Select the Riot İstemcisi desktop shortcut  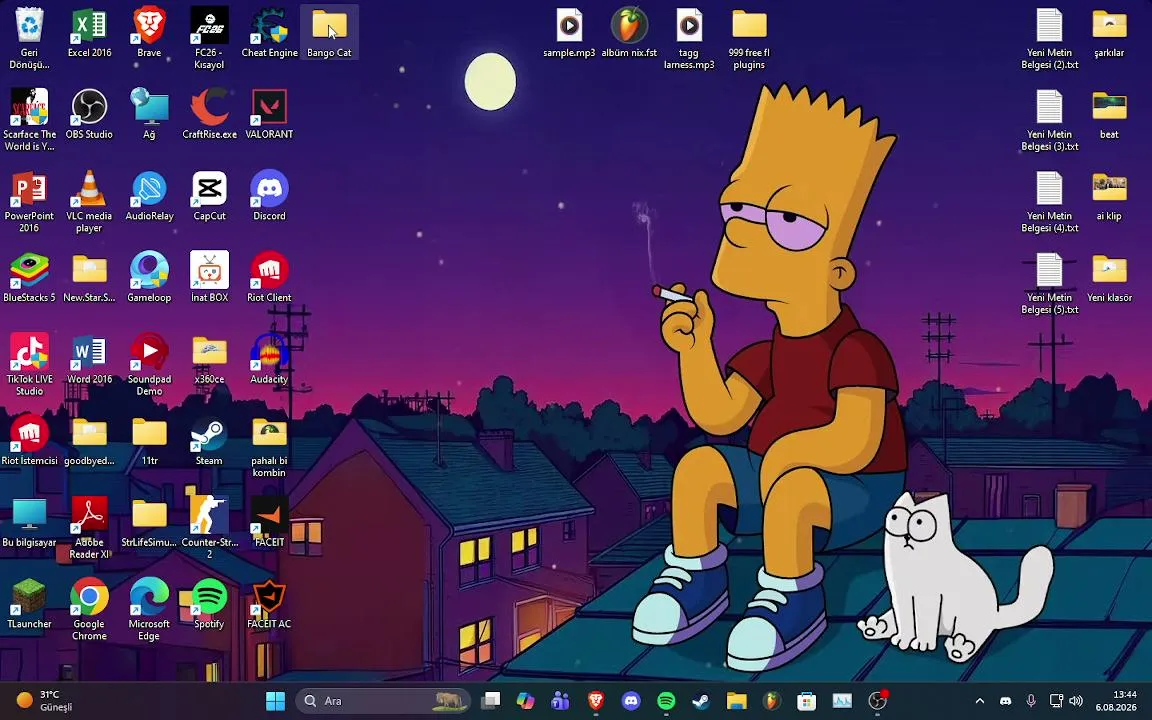click(x=29, y=440)
